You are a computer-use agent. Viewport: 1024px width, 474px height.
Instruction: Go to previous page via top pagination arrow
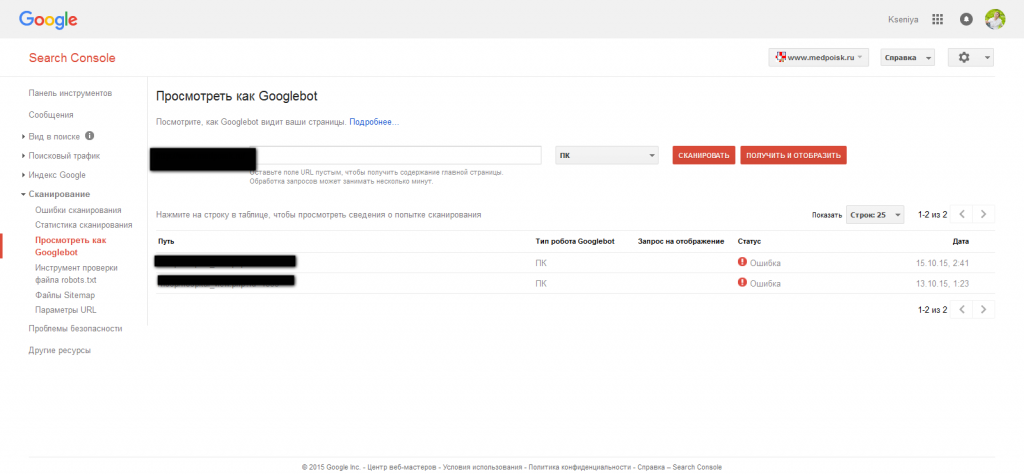pos(961,214)
